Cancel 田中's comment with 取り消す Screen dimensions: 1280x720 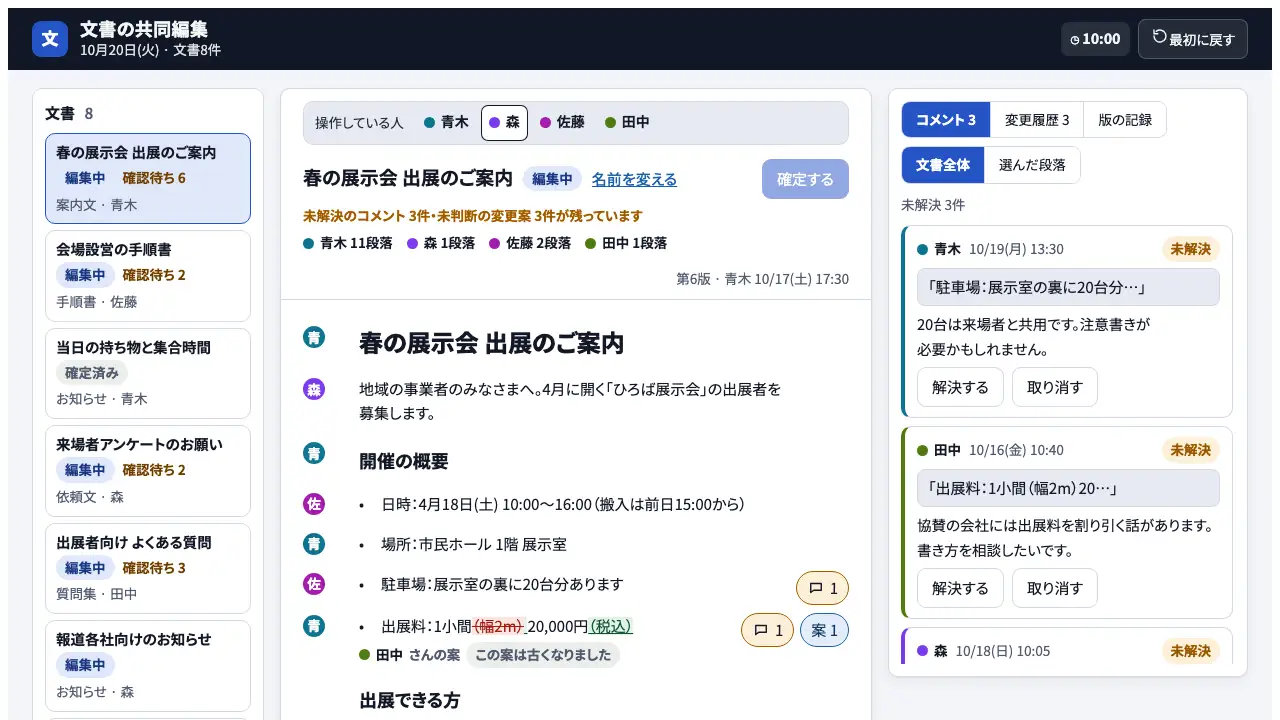[1055, 588]
